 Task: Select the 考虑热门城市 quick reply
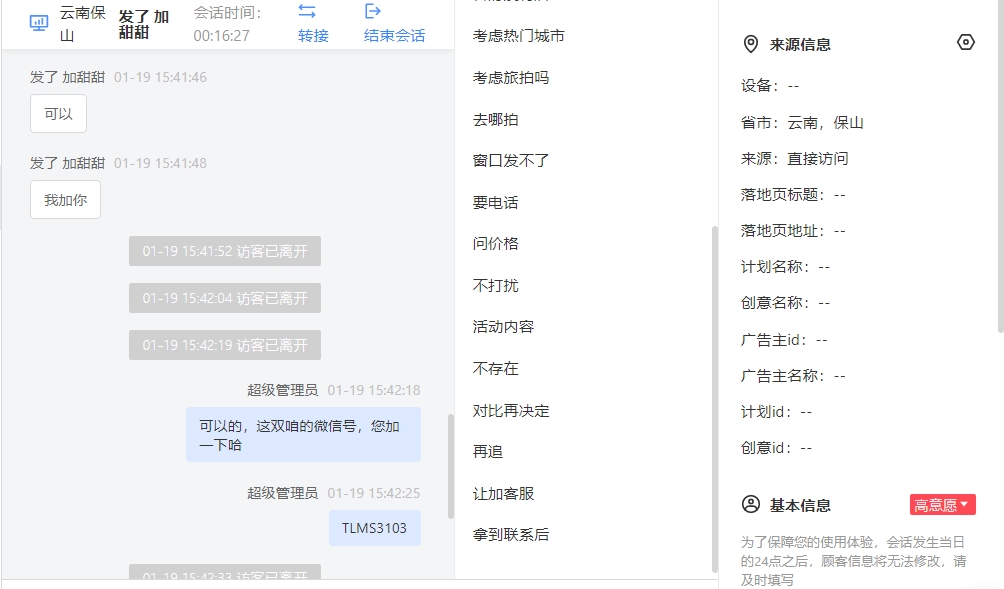(x=519, y=36)
